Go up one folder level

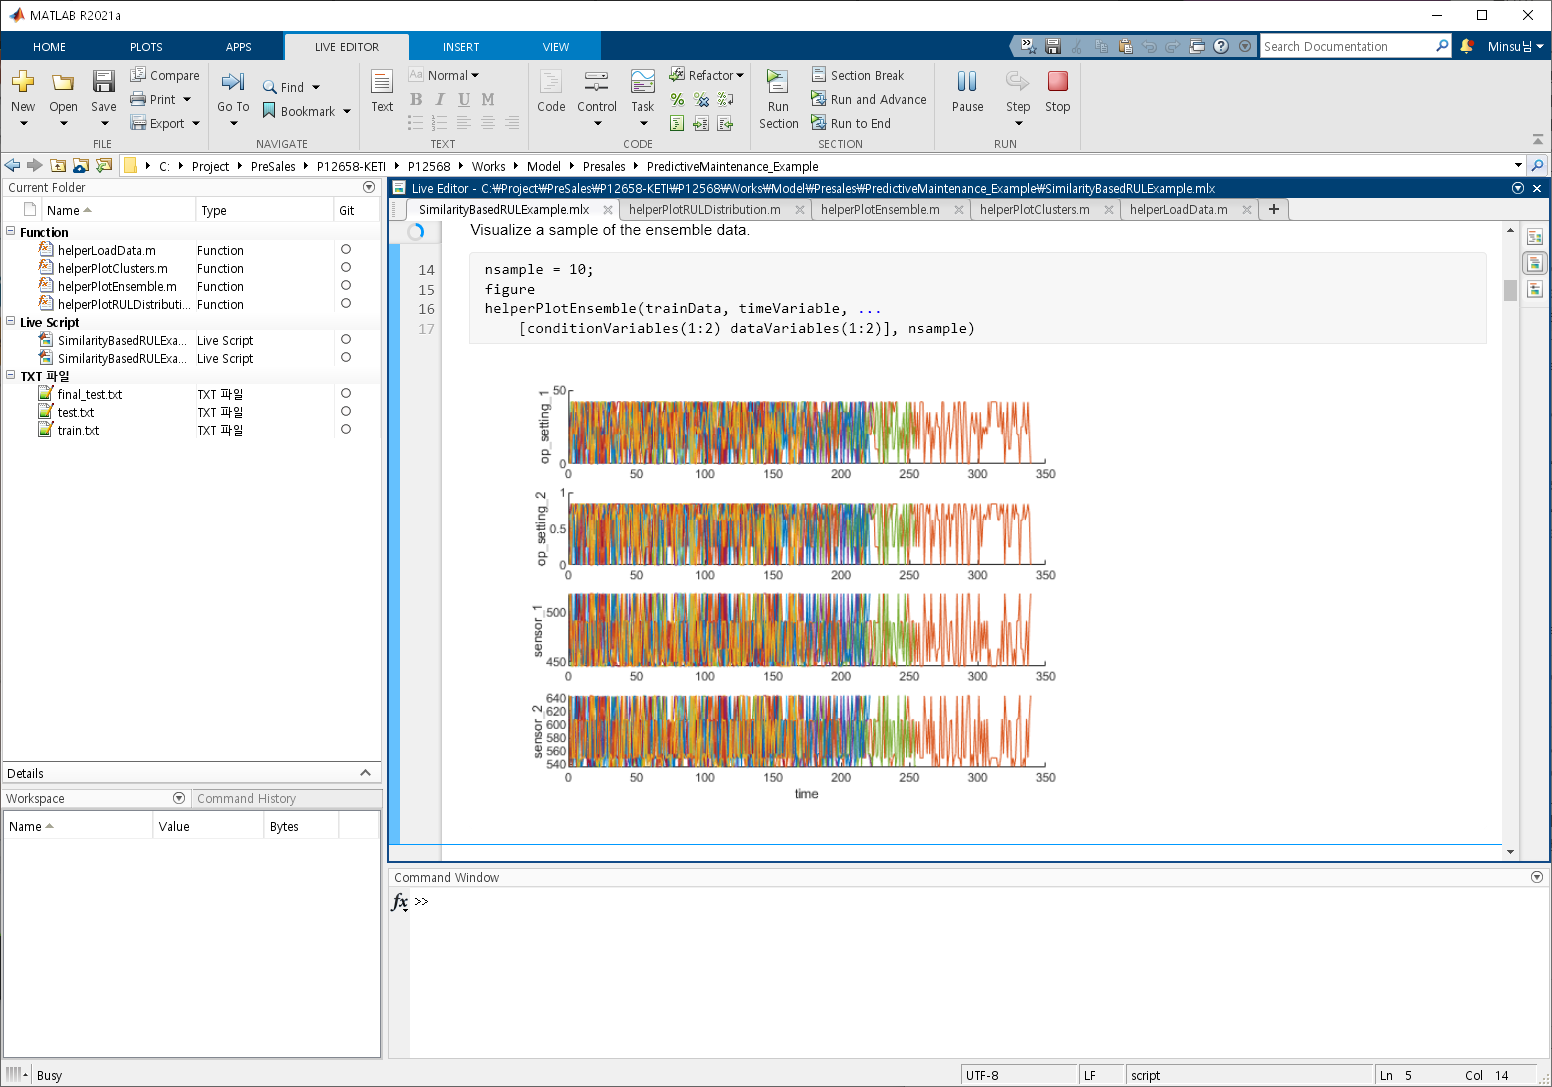click(58, 165)
